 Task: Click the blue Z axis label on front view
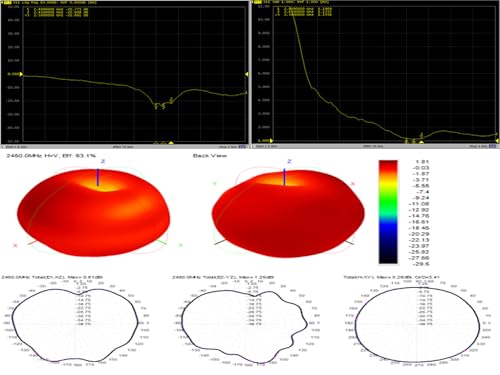[x=103, y=161]
